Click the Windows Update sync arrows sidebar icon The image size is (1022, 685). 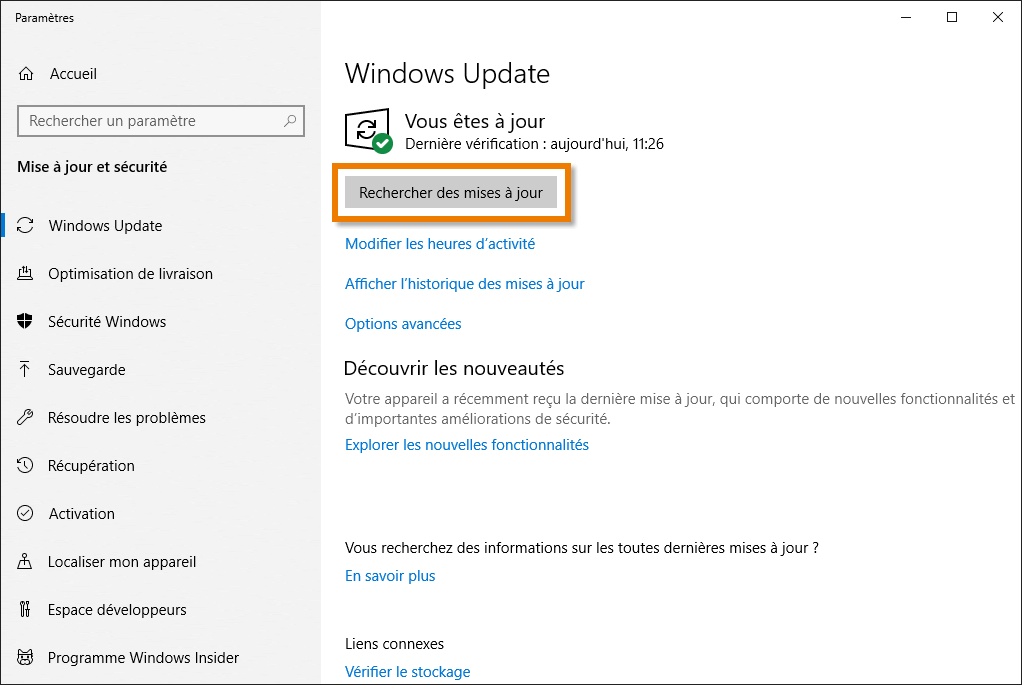(26, 226)
